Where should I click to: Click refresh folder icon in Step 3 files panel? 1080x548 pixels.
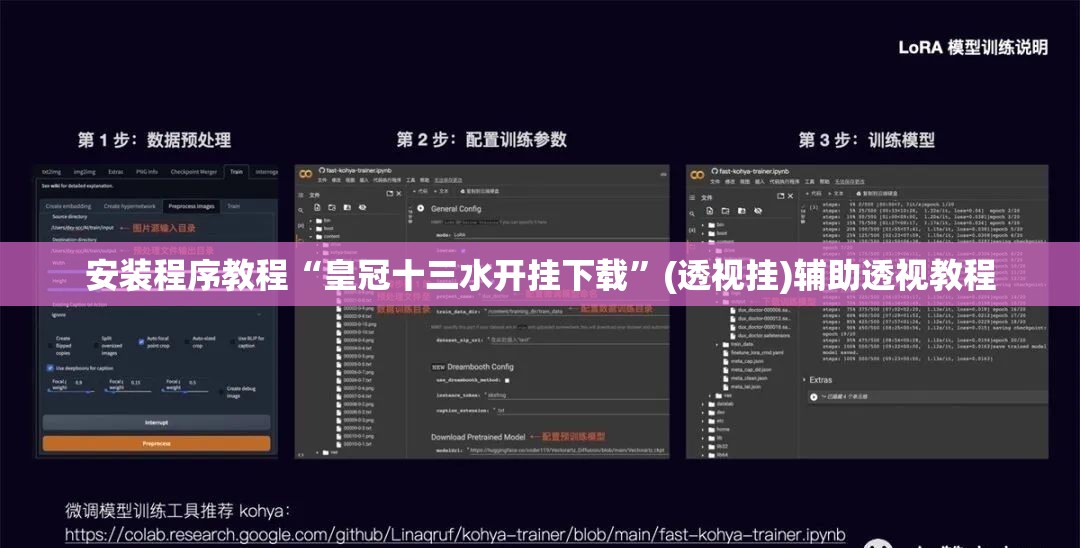[x=726, y=211]
